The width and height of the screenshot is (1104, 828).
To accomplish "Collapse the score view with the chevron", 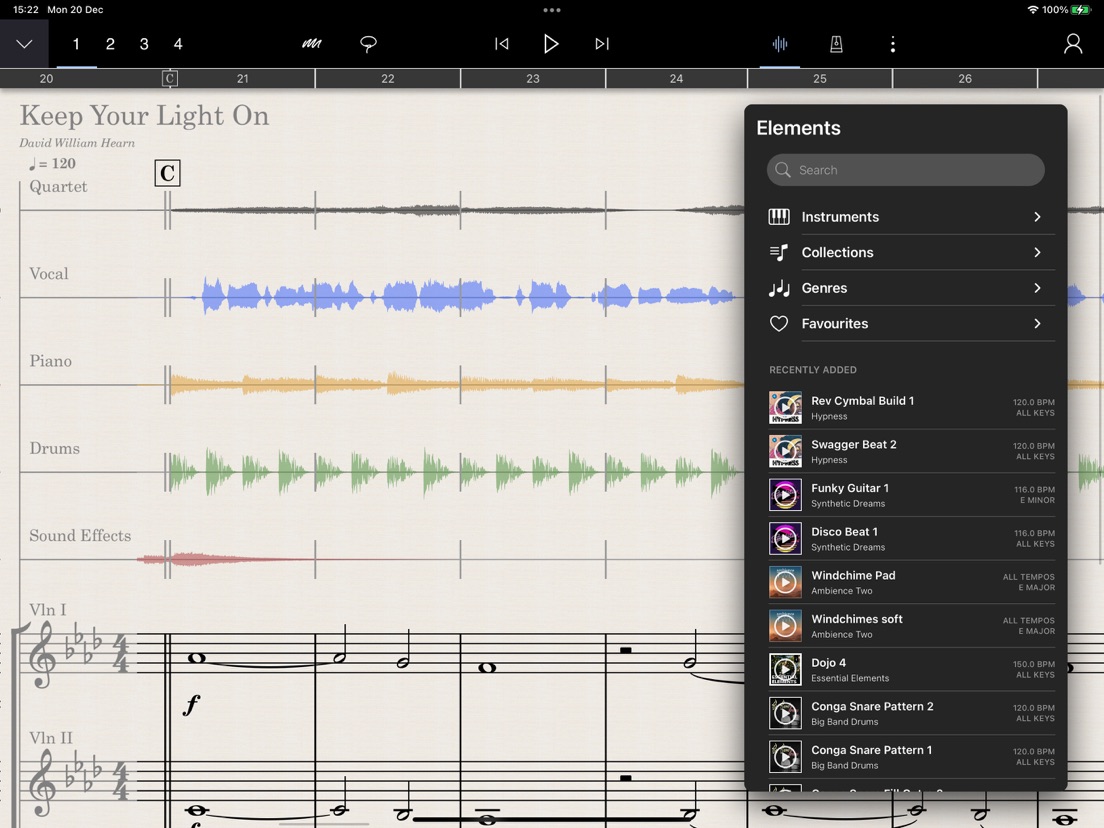I will point(24,44).
